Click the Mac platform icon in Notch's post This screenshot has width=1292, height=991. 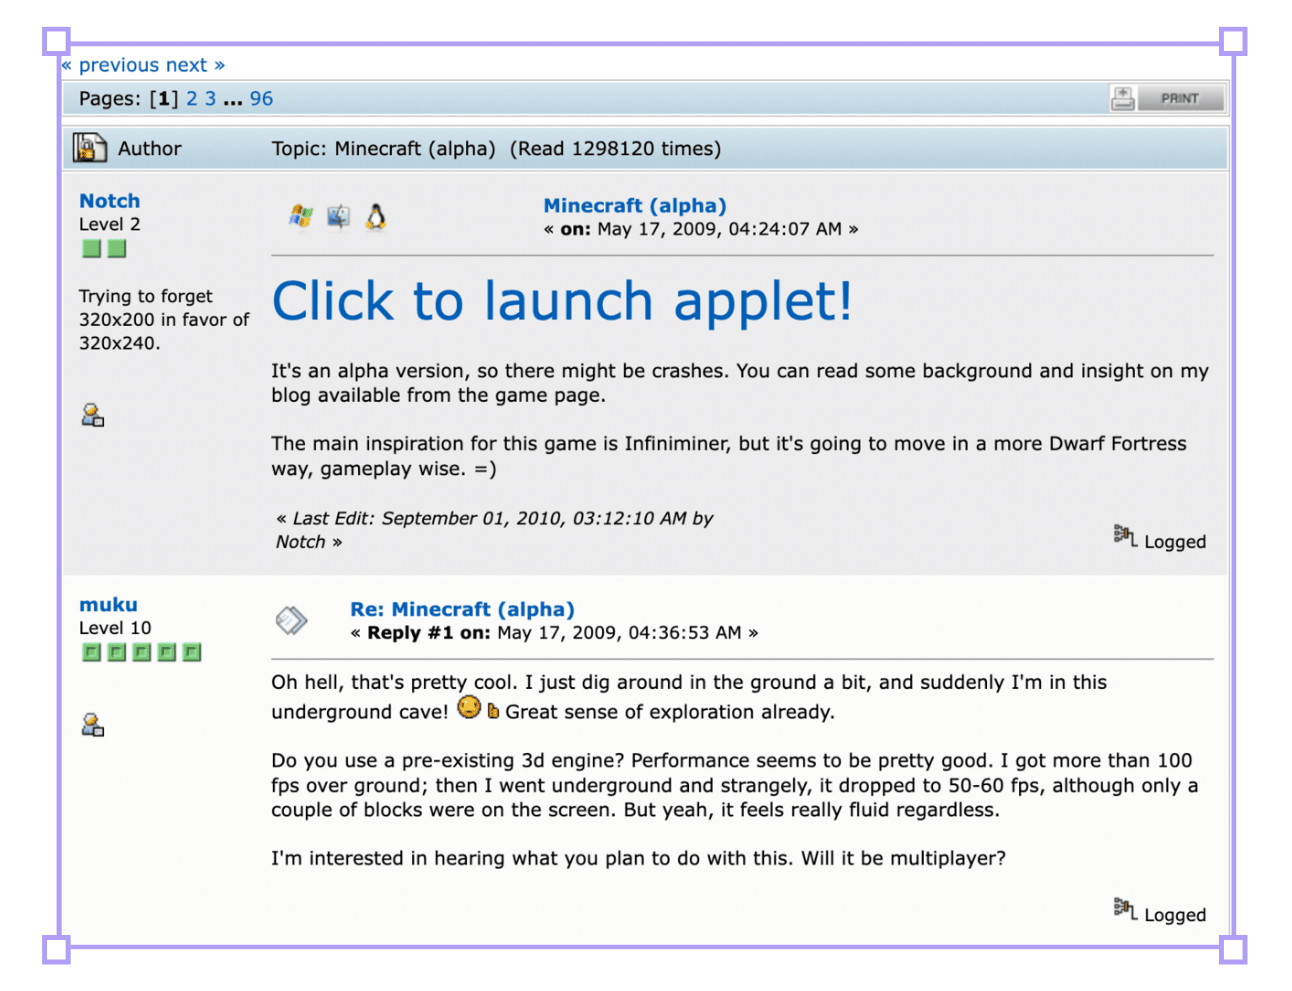pyautogui.click(x=339, y=216)
